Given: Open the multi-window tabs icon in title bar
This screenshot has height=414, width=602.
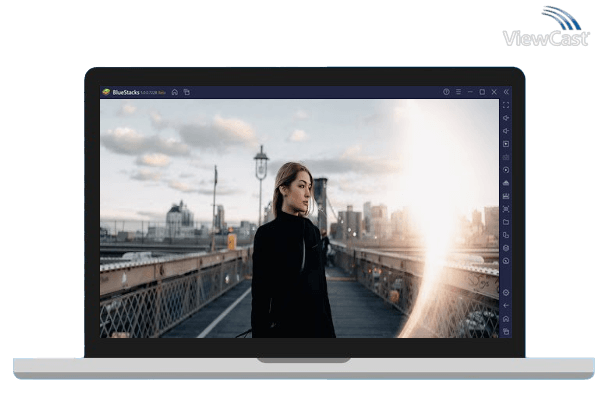Looking at the screenshot, I should click(187, 92).
